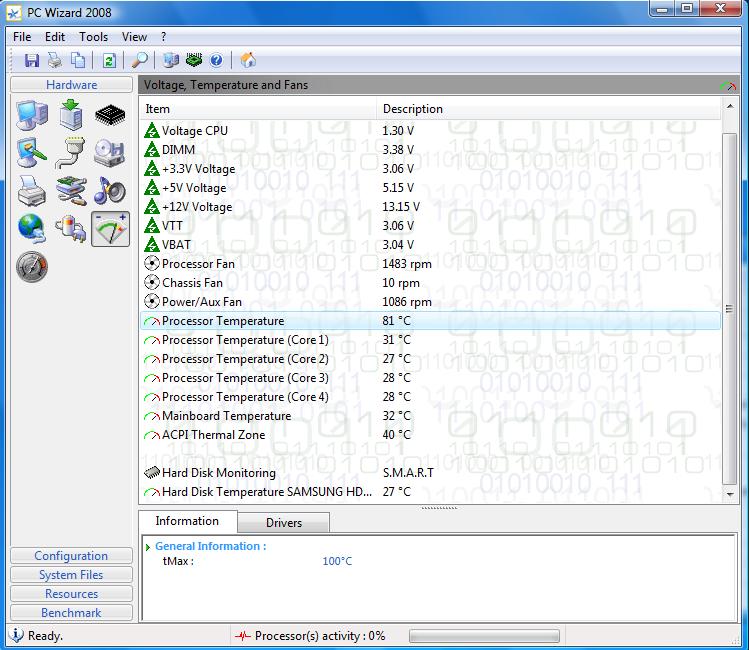
Task: Open Drives disk icon
Action: tap(109, 153)
